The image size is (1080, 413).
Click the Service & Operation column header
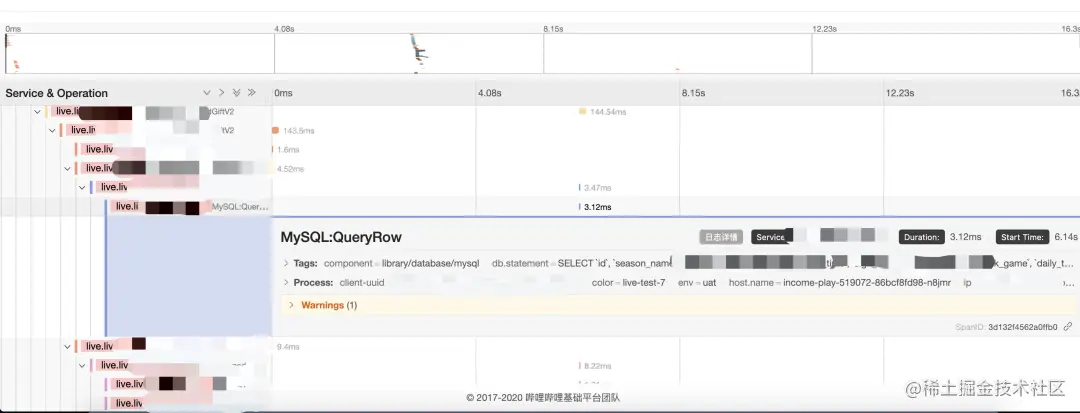pyautogui.click(x=56, y=93)
